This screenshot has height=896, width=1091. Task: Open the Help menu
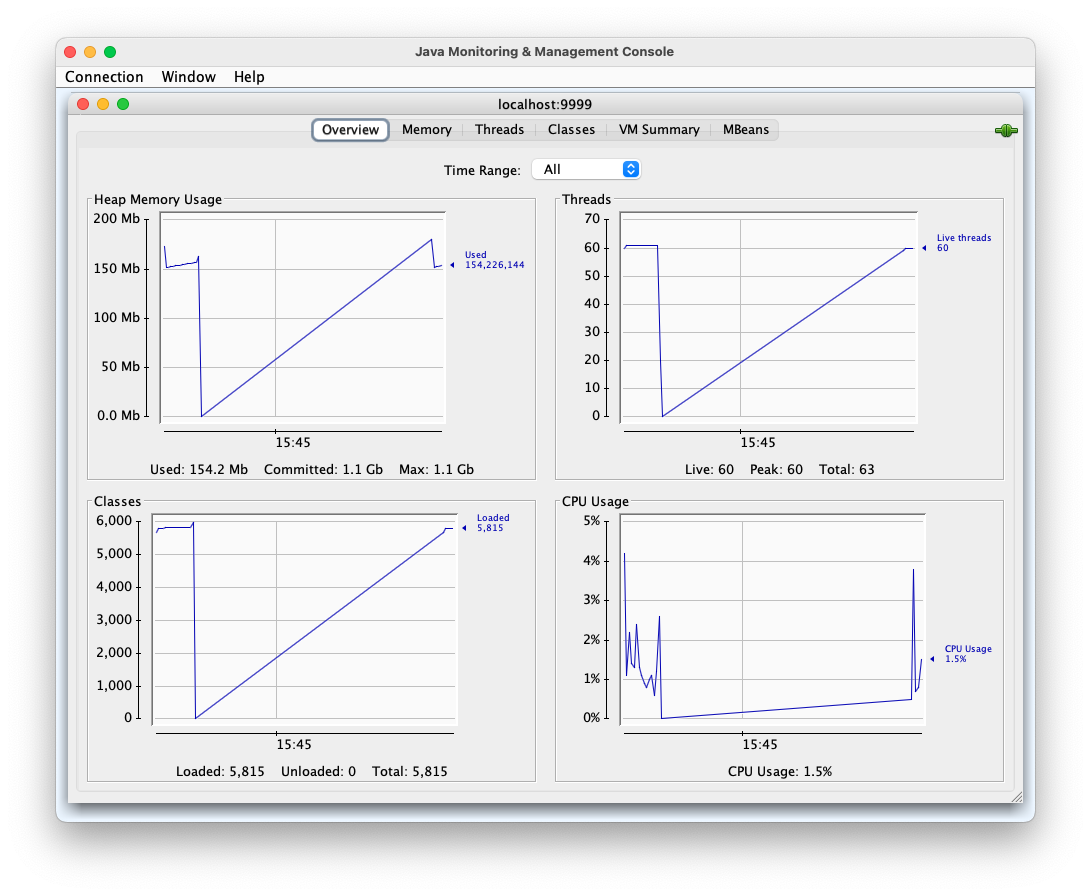tap(249, 77)
